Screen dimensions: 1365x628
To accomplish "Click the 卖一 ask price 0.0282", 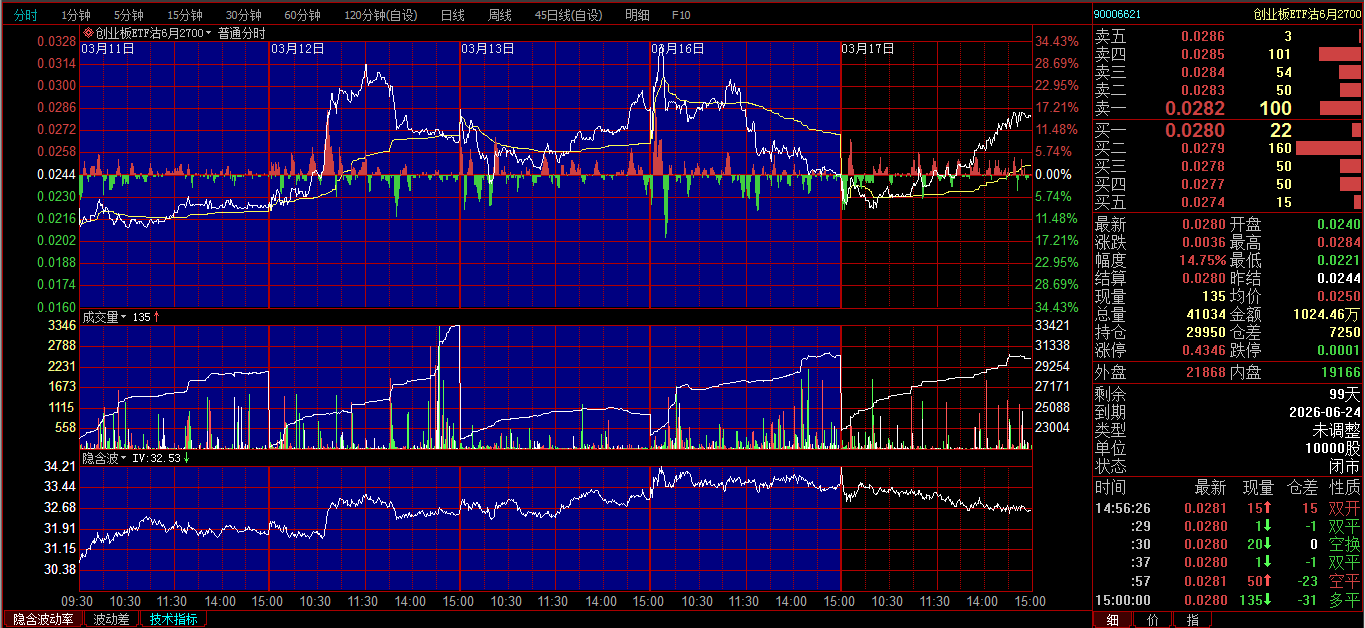I will pos(1195,109).
